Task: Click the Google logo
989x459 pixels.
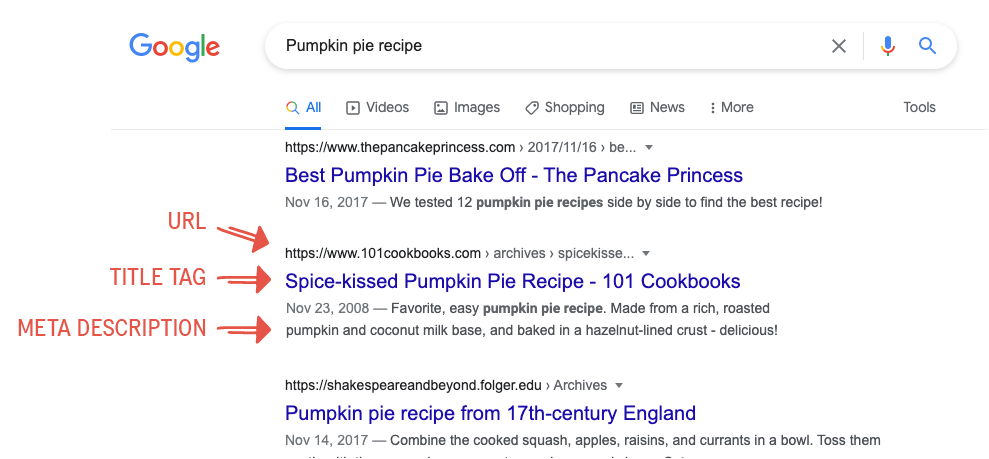Action: coord(174,46)
